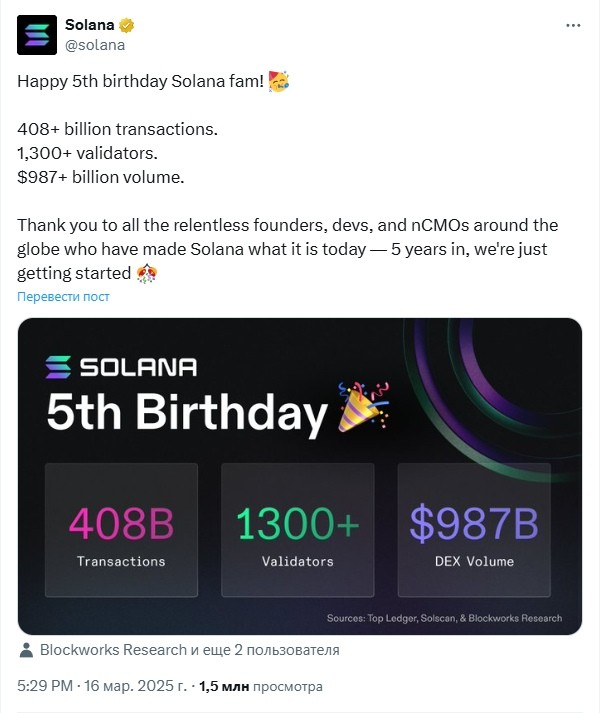This screenshot has height=713, width=600.
Task: Click the tagged people icon below the image
Action: click(x=27, y=650)
